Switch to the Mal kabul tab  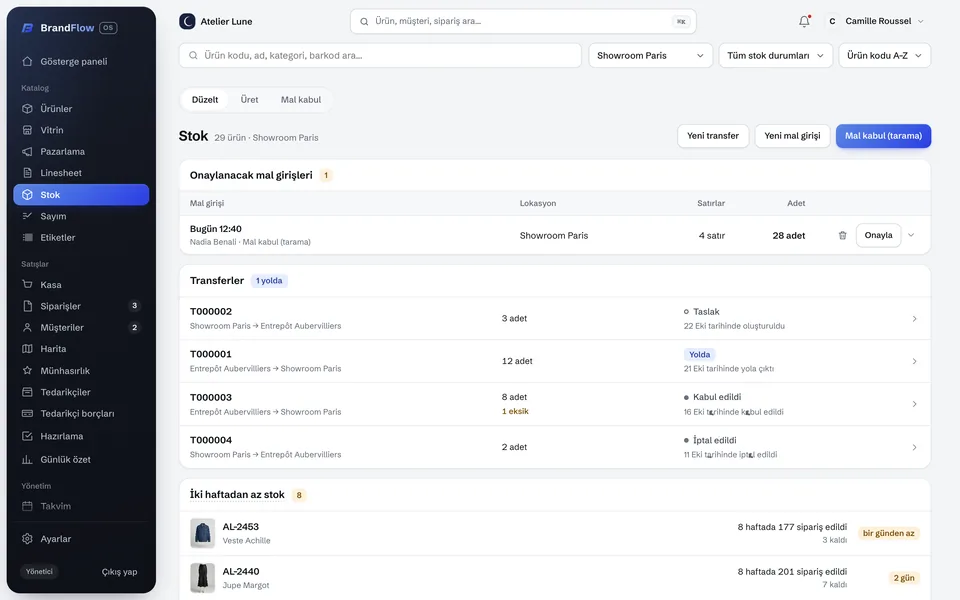click(x=301, y=100)
